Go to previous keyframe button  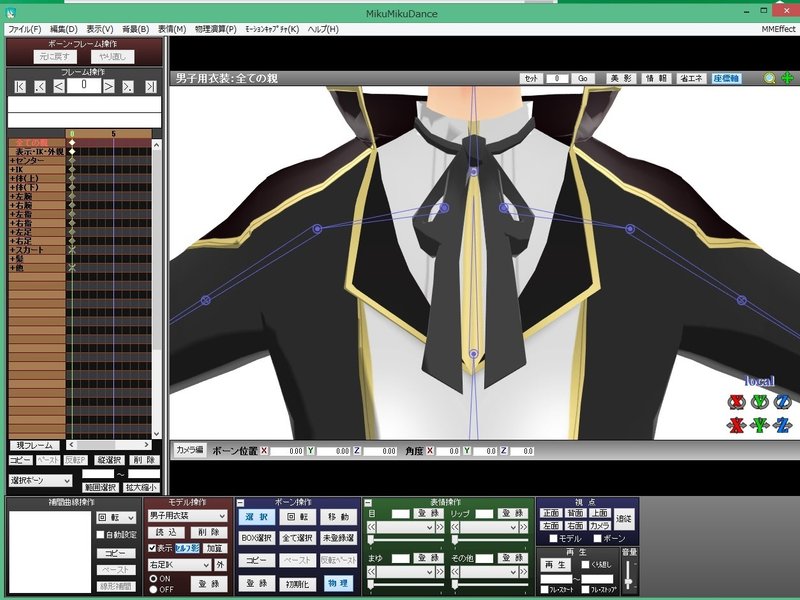[40, 87]
